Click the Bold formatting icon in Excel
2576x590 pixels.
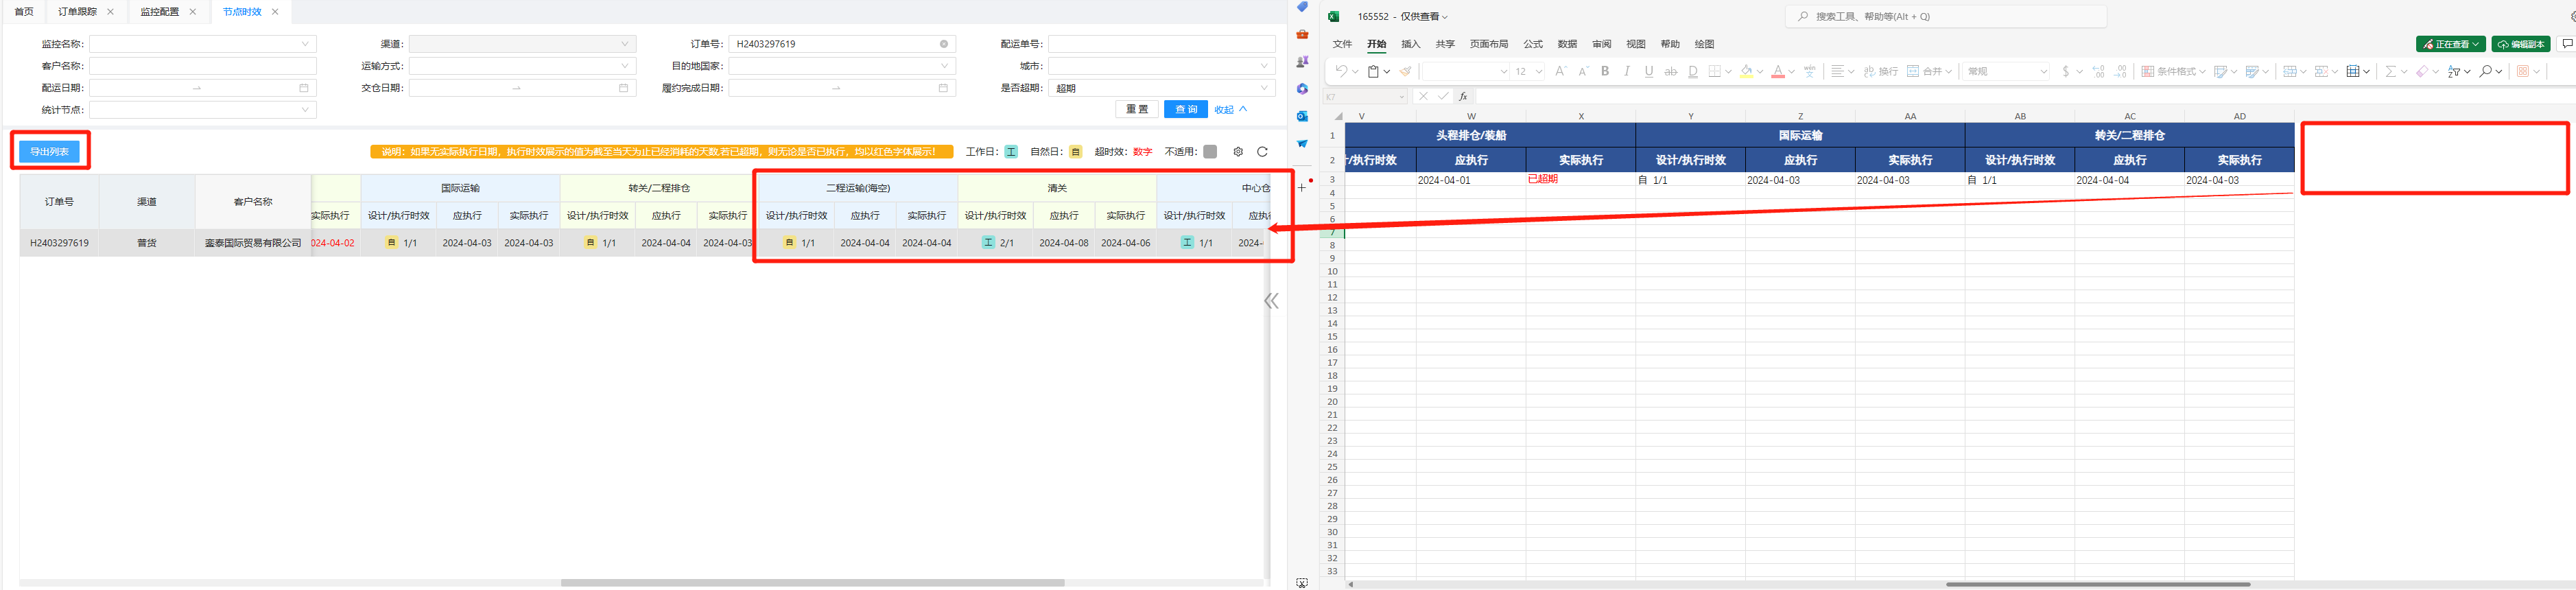[1605, 71]
